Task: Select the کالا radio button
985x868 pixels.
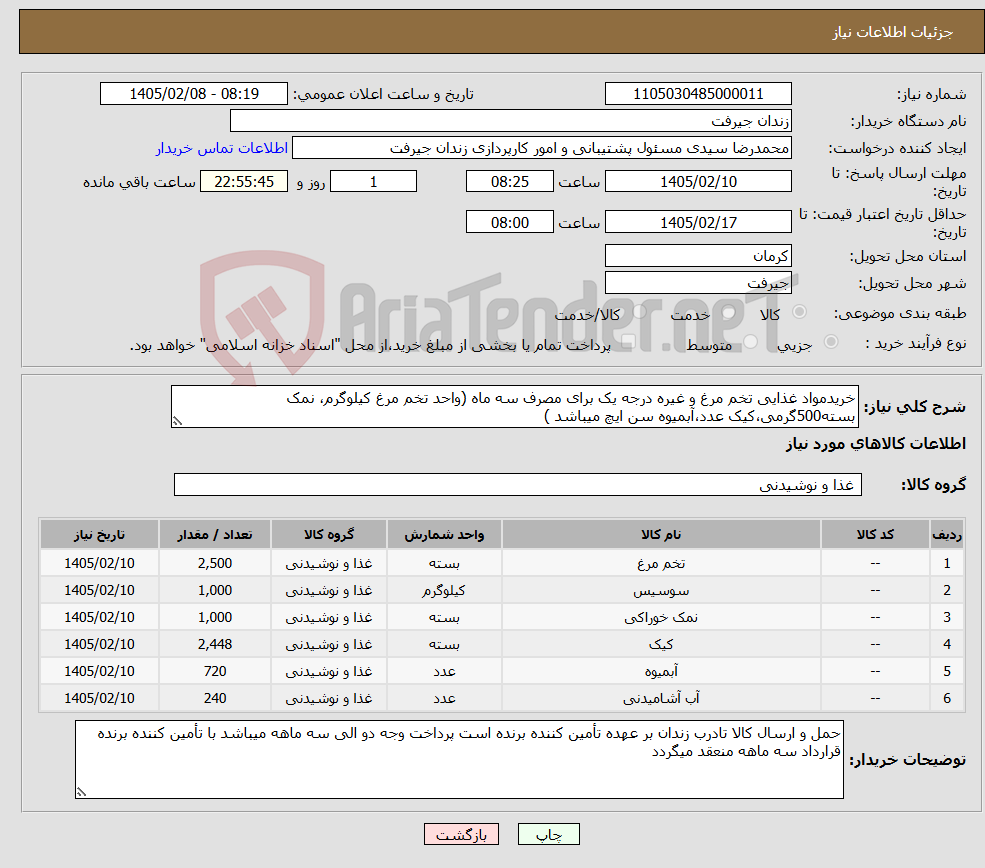Action: (800, 312)
